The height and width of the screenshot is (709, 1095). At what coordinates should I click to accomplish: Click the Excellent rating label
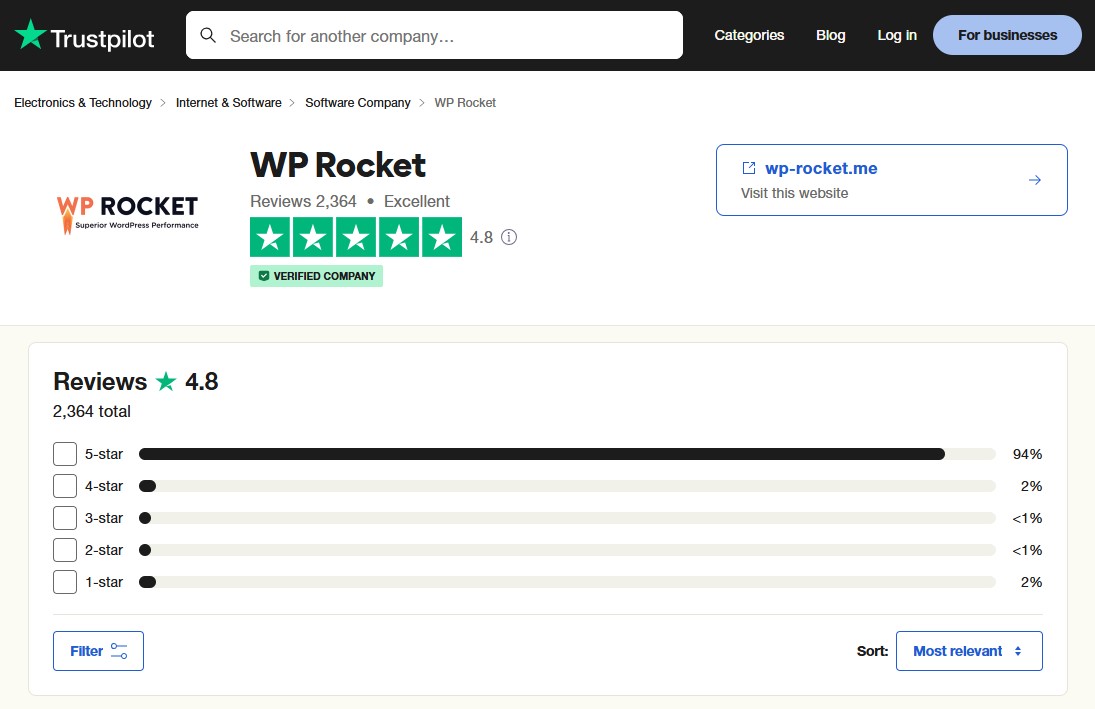point(417,201)
